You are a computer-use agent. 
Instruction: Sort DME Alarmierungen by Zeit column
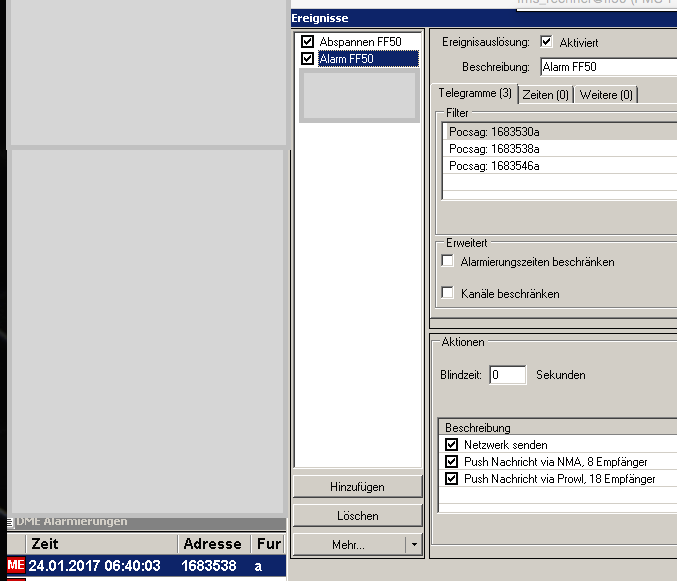102,543
